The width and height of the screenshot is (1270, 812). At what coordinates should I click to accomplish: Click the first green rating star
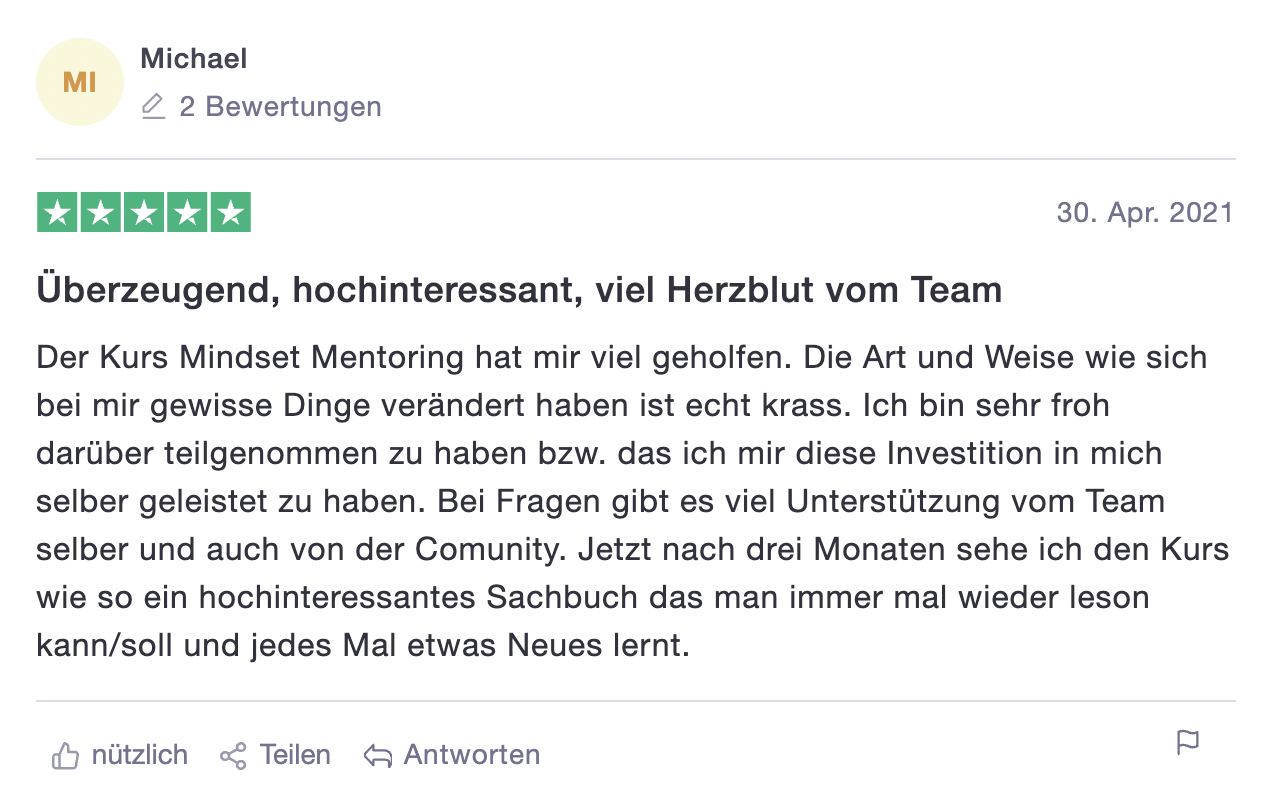click(58, 212)
